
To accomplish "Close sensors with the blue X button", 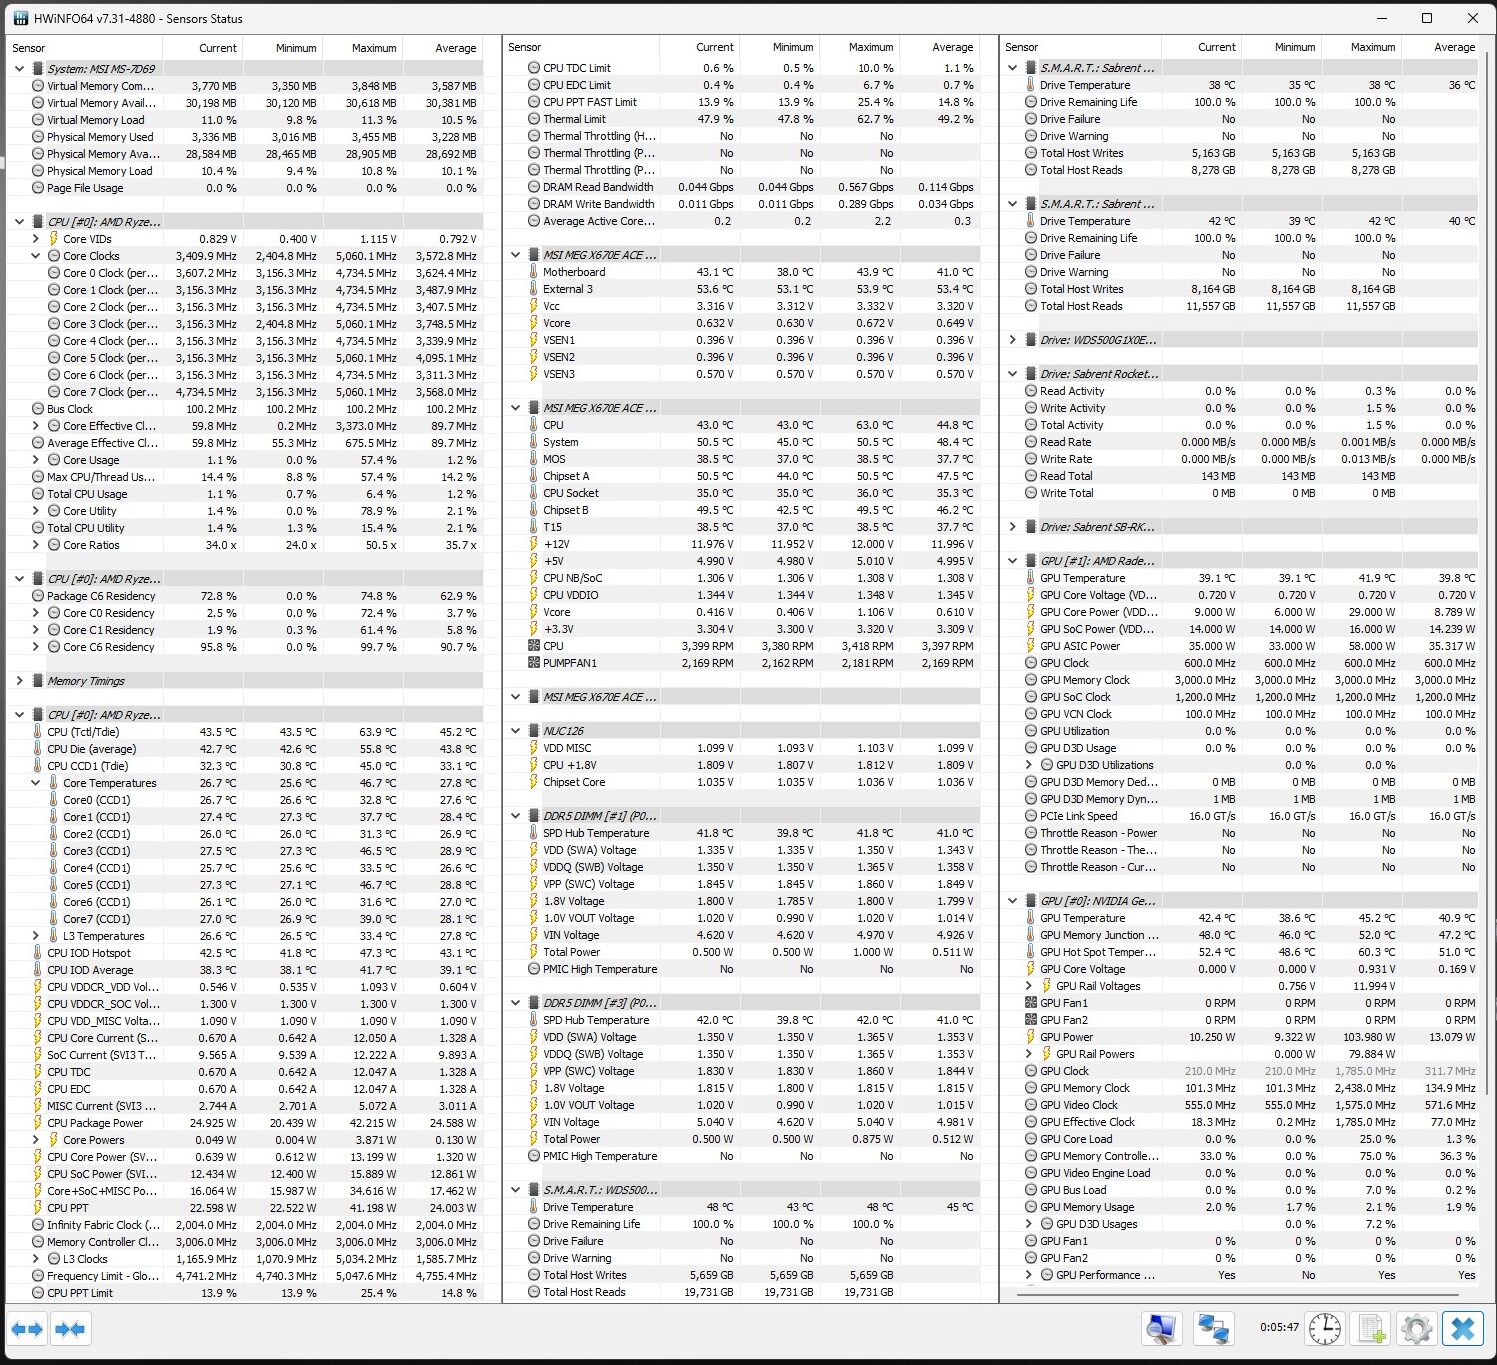I will pyautogui.click(x=1462, y=1329).
